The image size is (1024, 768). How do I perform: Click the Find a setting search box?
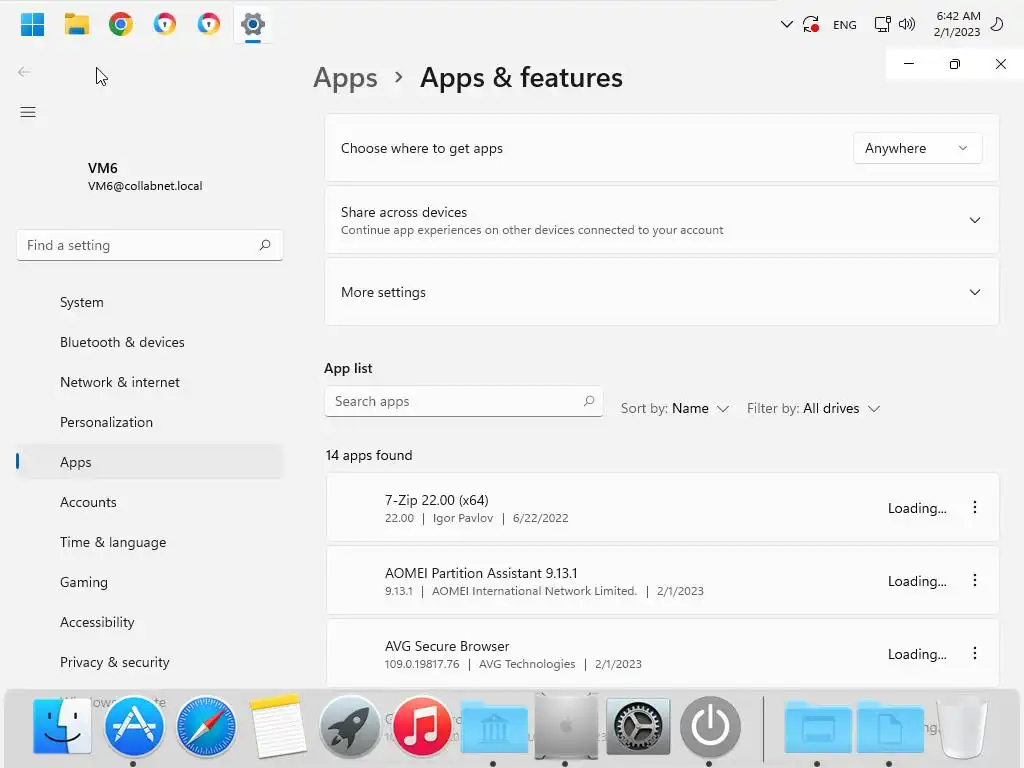[x=150, y=246]
